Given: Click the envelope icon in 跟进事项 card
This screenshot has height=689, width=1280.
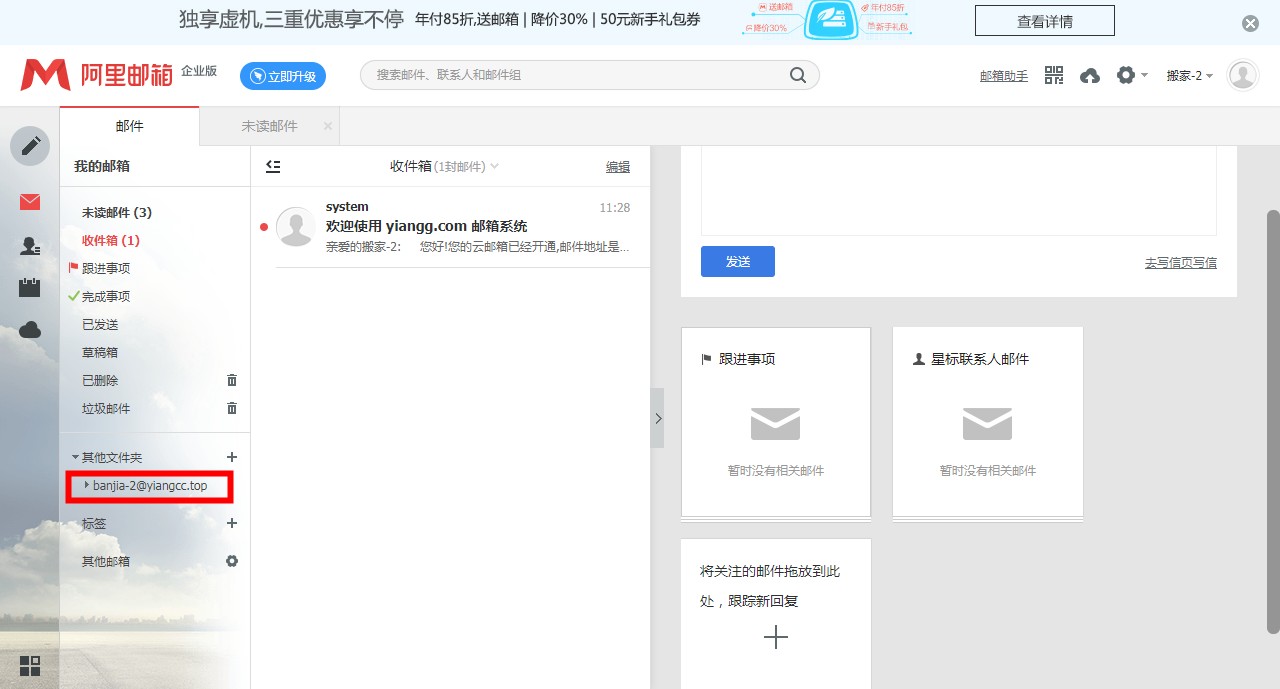Looking at the screenshot, I should point(776,424).
